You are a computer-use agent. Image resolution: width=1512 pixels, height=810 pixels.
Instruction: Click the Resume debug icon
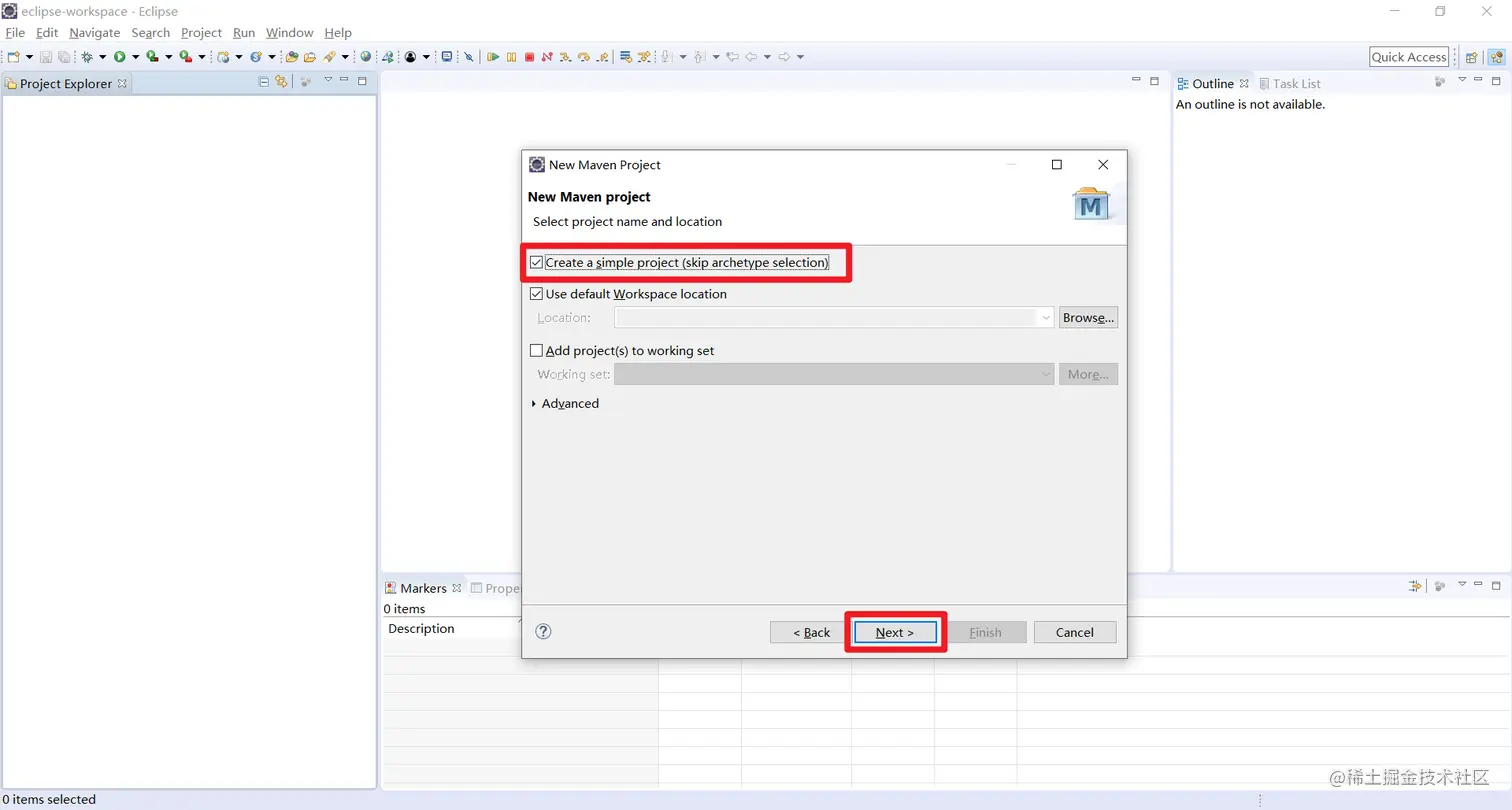pos(493,57)
